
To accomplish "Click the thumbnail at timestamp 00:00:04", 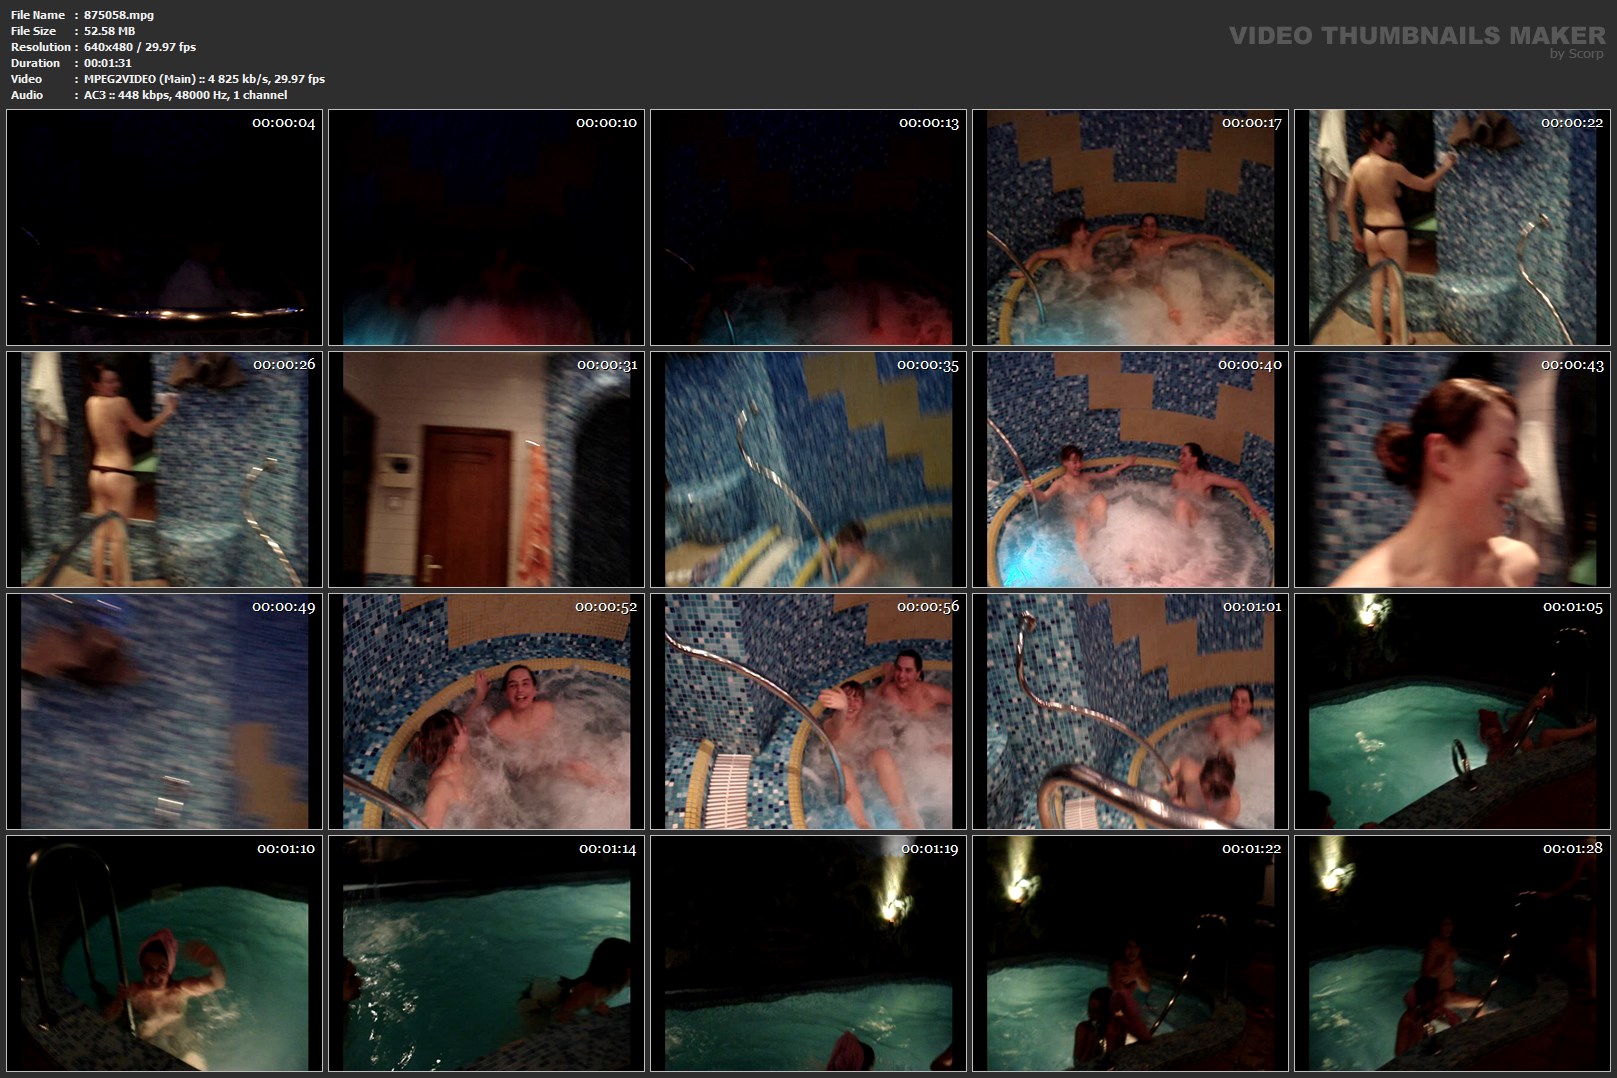I will (164, 227).
